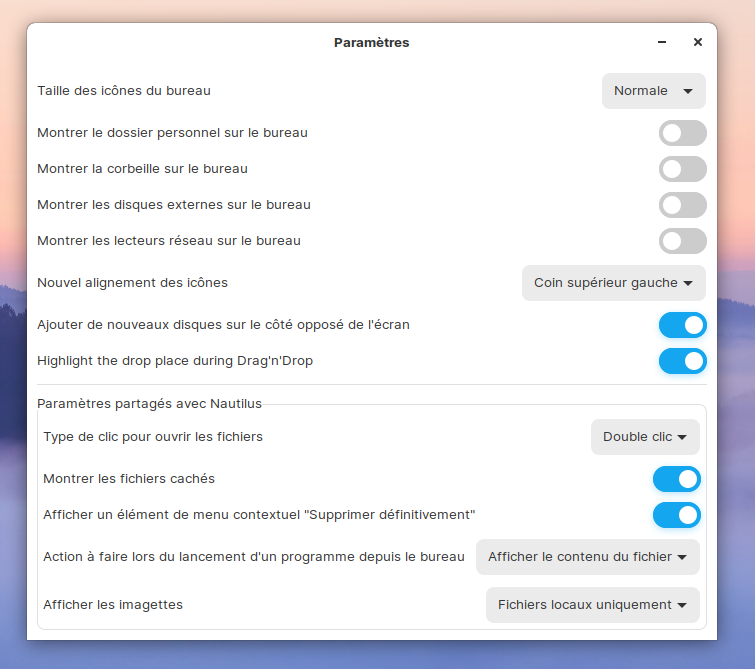Viewport: 755px width, 669px height.
Task: Turn off Highlight drop place during Drag'n'Drop
Action: point(682,361)
